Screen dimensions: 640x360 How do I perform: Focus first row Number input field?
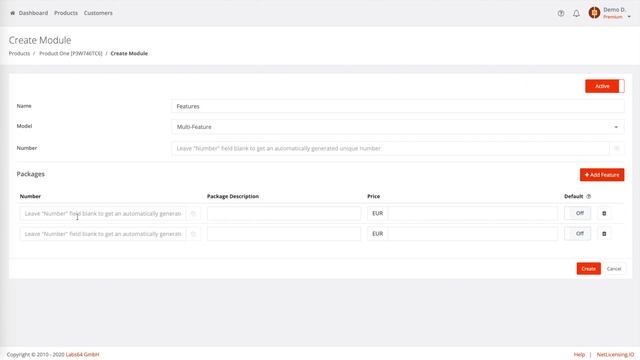click(x=103, y=213)
